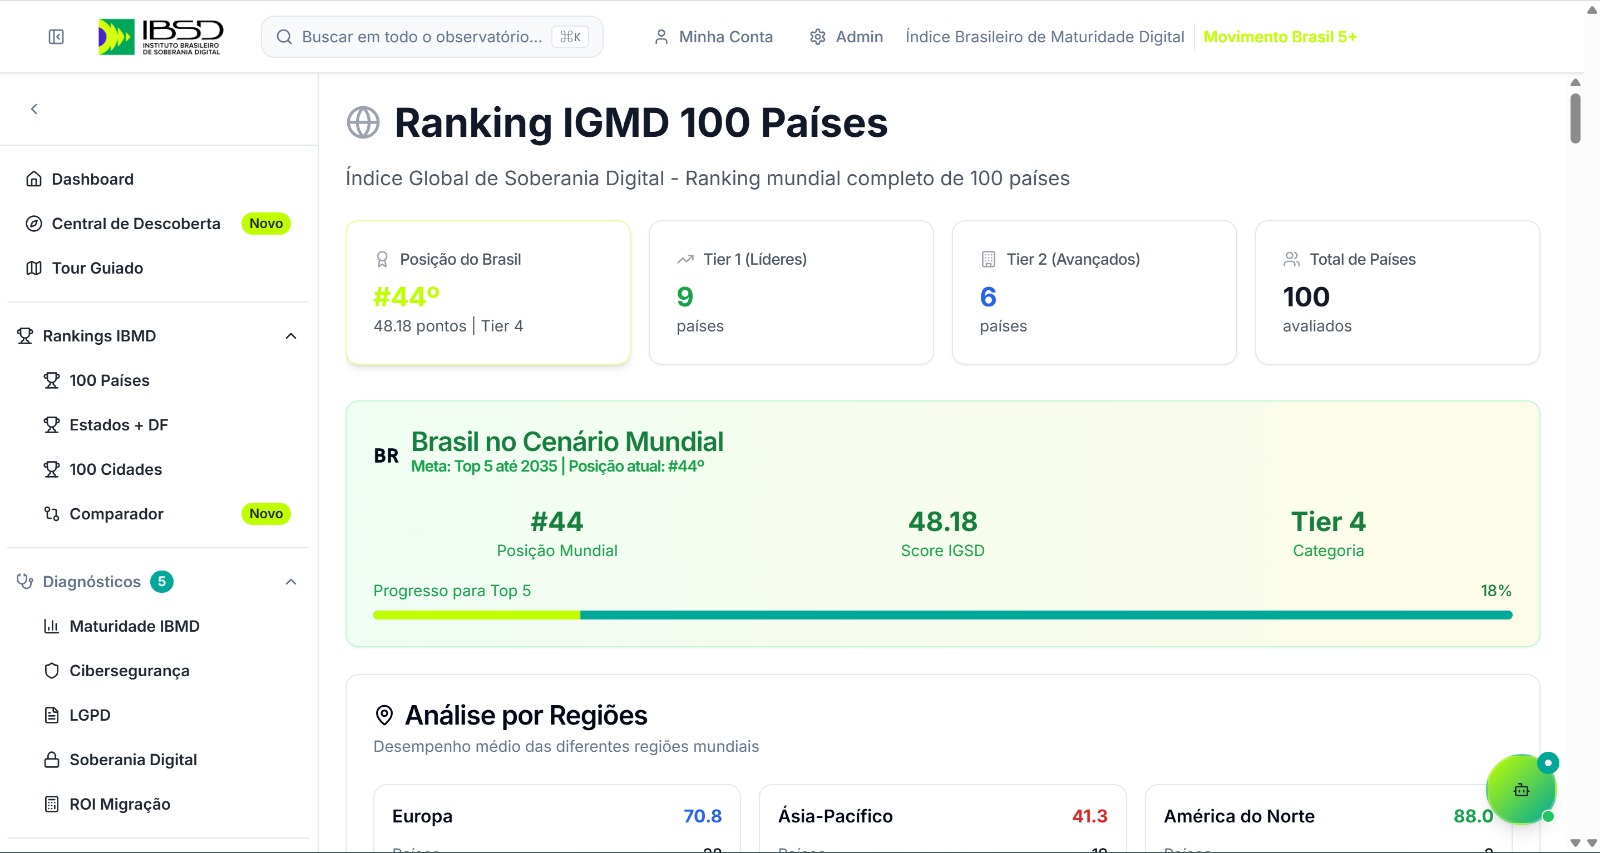Click Movimento Brasil 5+ link

click(1279, 37)
